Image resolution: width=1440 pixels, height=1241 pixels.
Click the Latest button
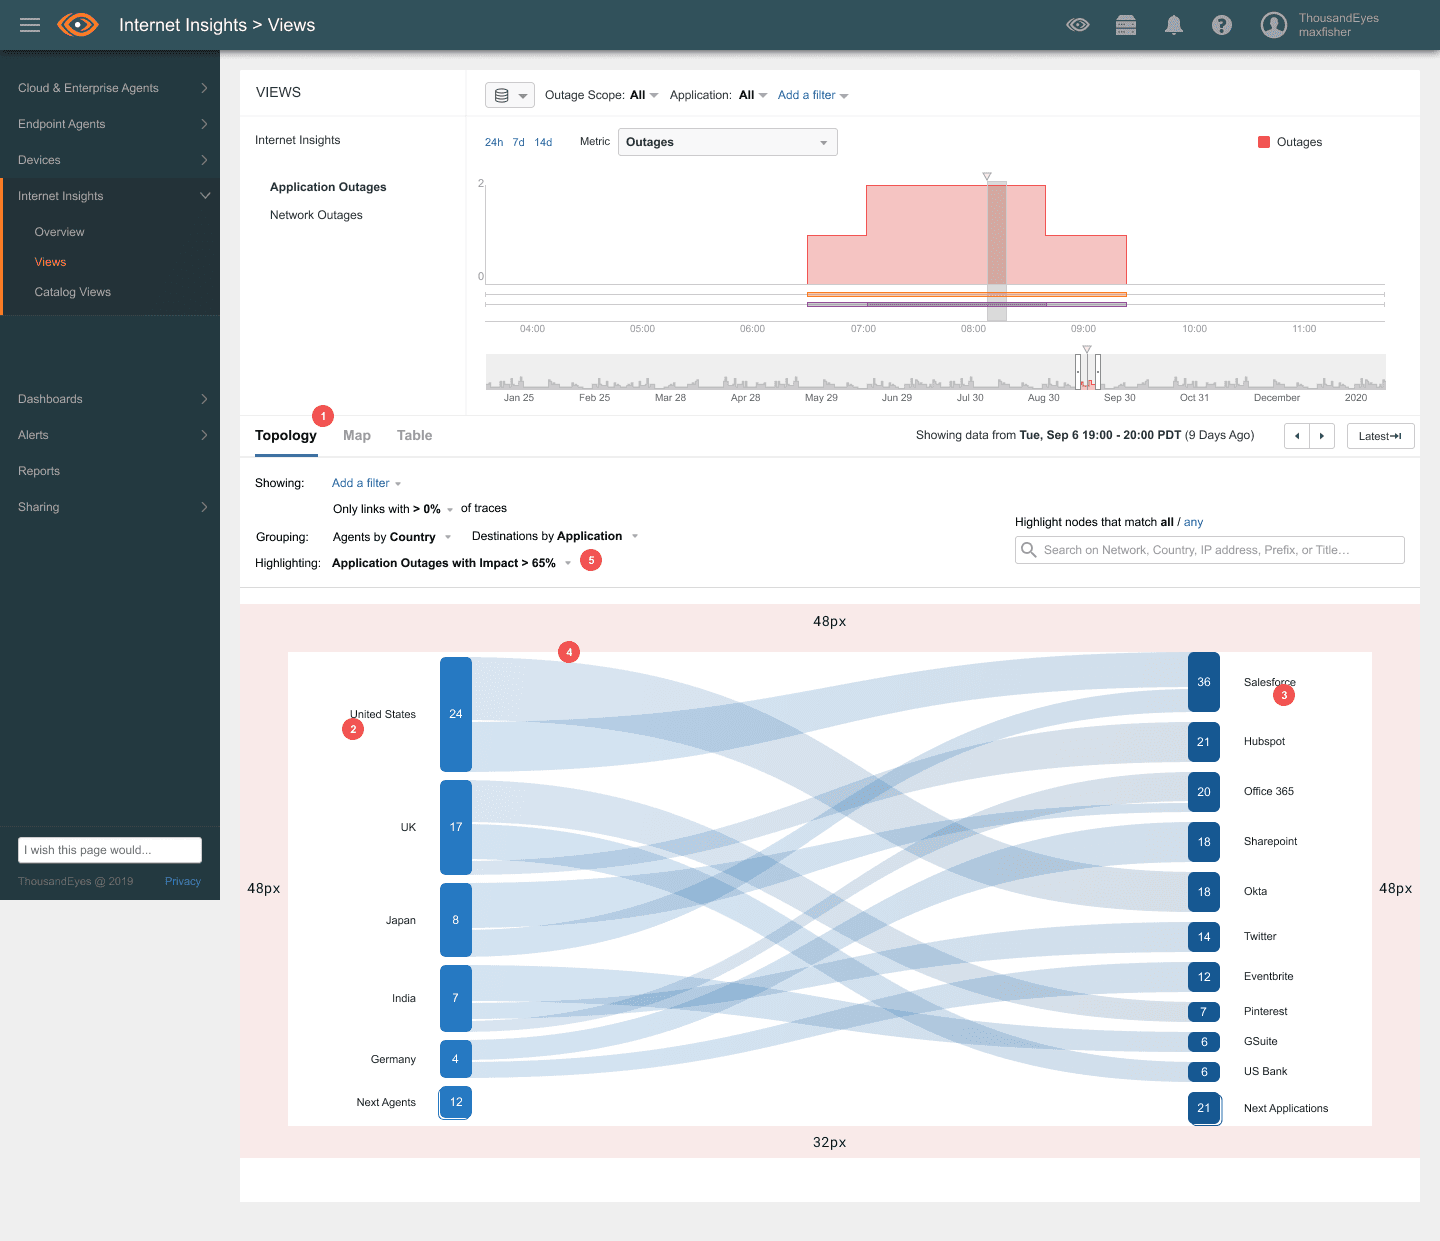click(1380, 436)
